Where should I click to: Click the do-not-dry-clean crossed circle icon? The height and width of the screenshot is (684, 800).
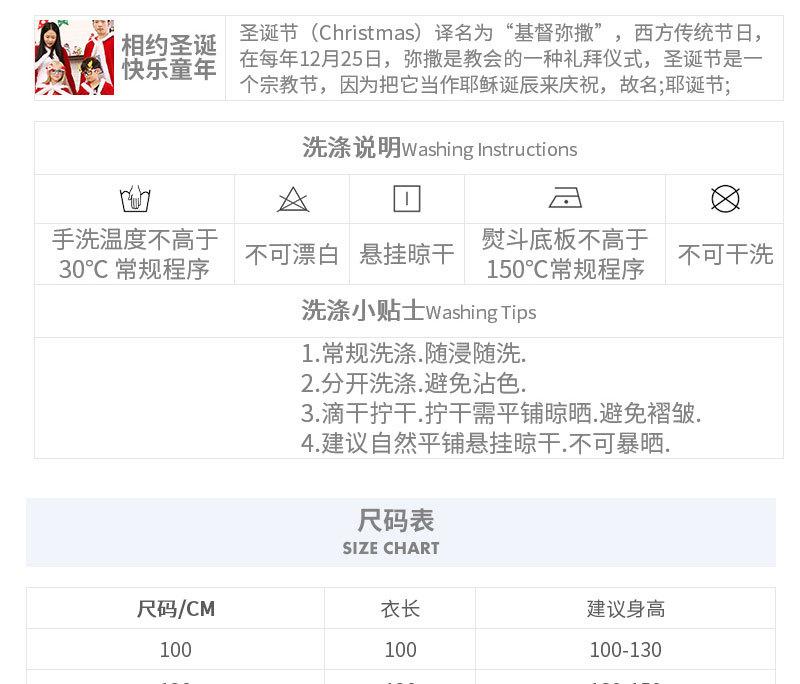[x=725, y=199]
